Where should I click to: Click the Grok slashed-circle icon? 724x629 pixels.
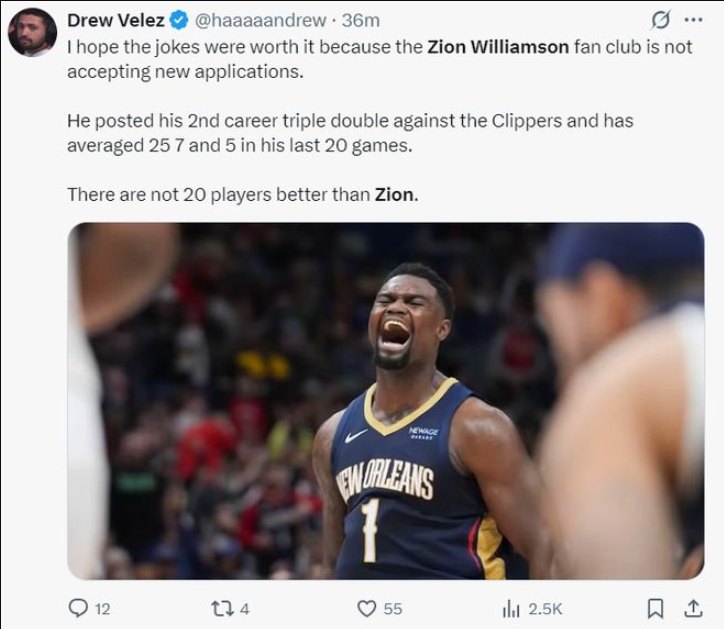click(660, 20)
